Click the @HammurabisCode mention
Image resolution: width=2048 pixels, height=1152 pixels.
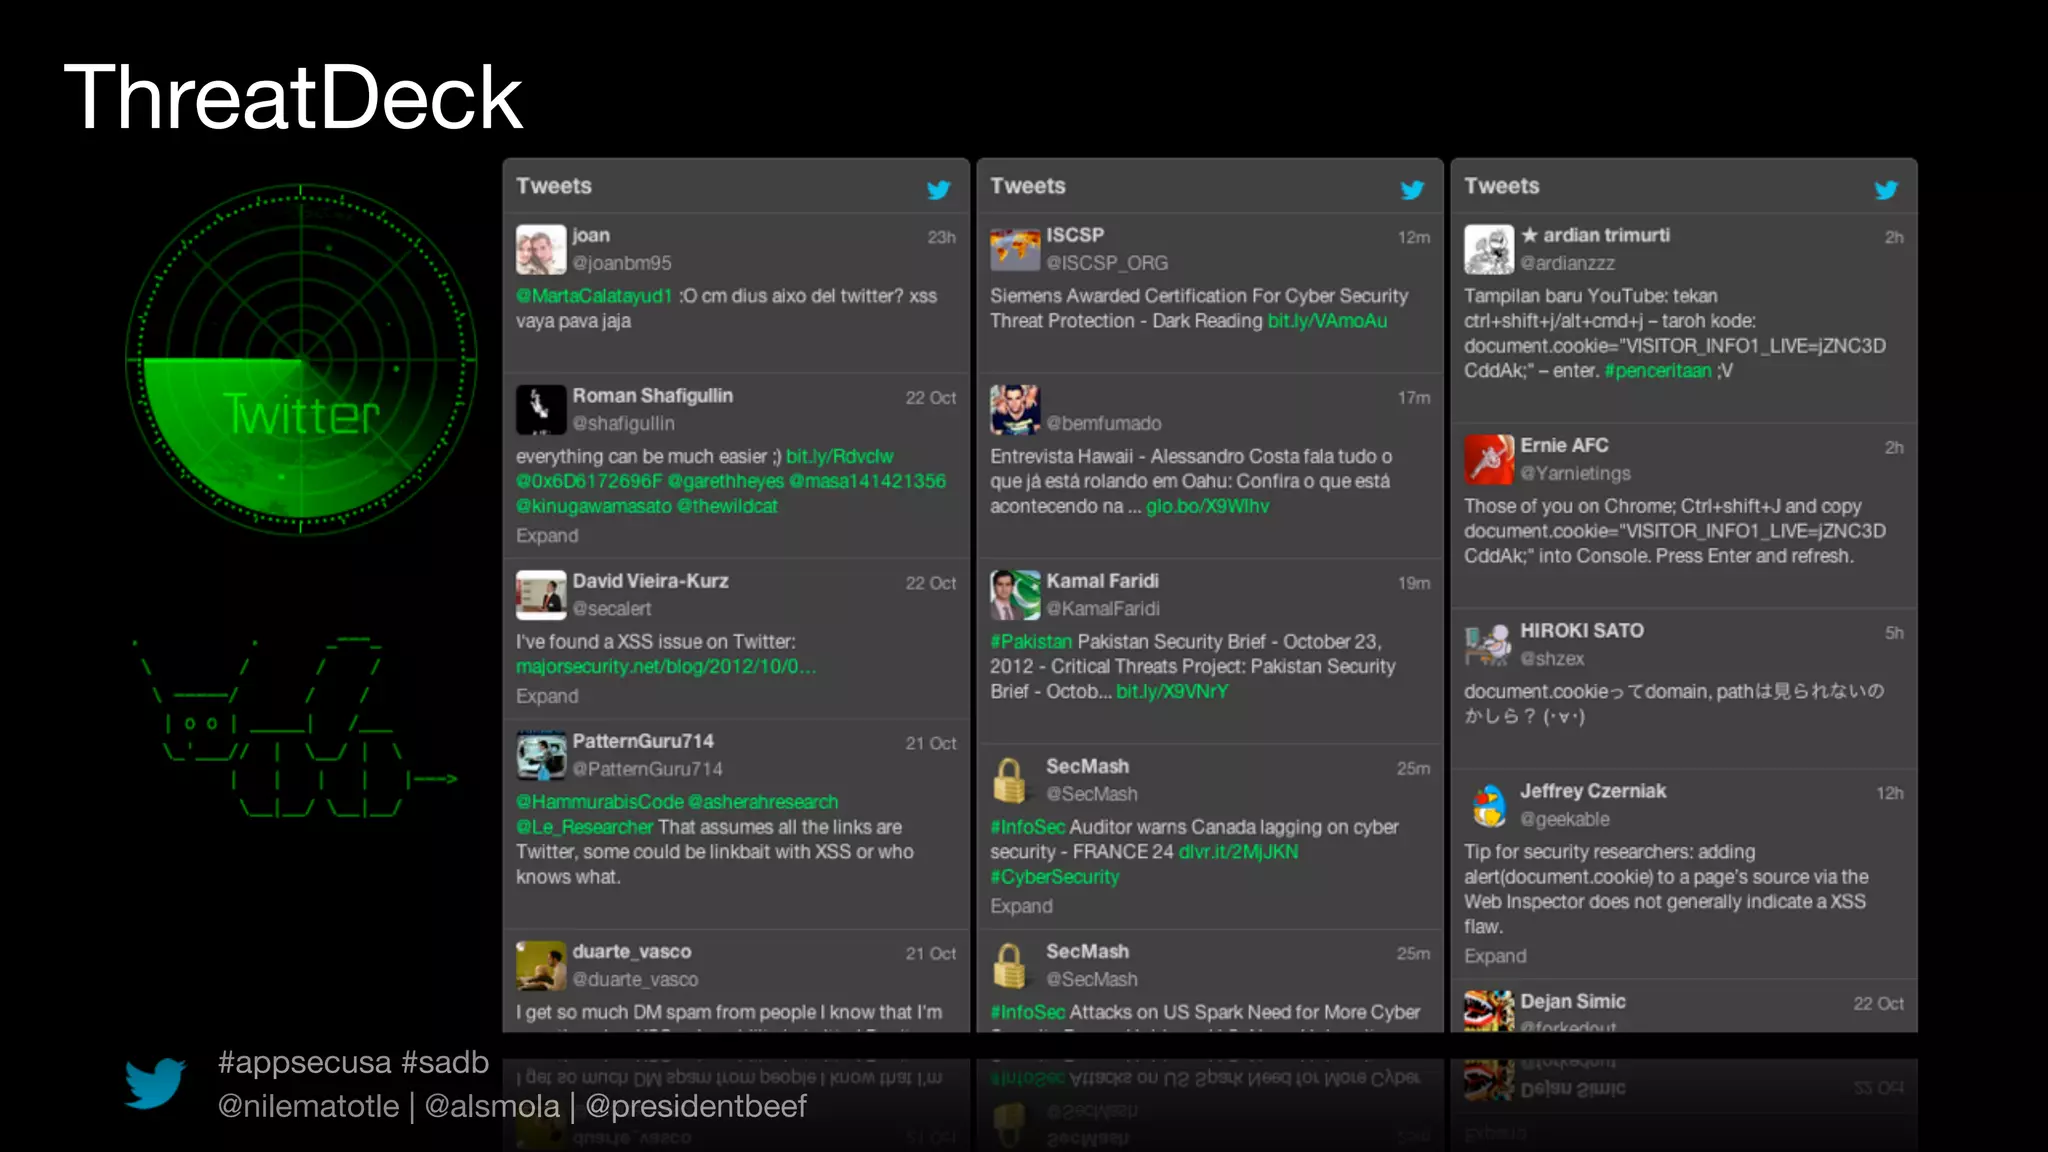600,801
